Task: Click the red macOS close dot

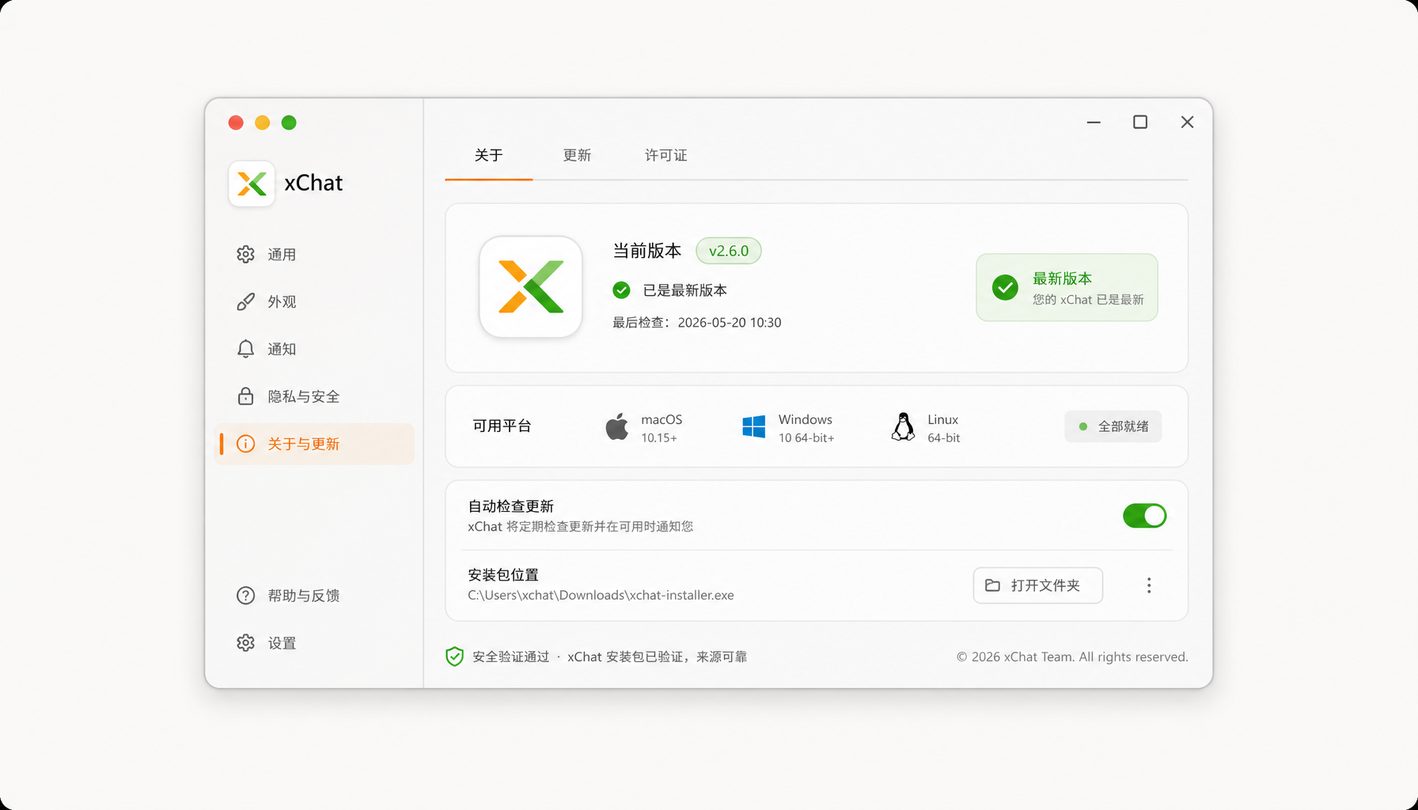Action: tap(236, 123)
